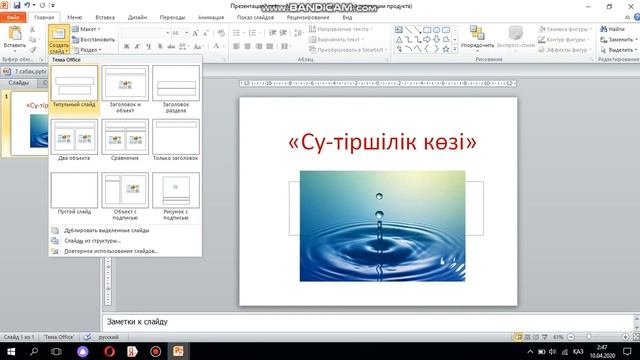Toggle italic К formatting
The width and height of the screenshot is (640, 360).
(x=137, y=47)
